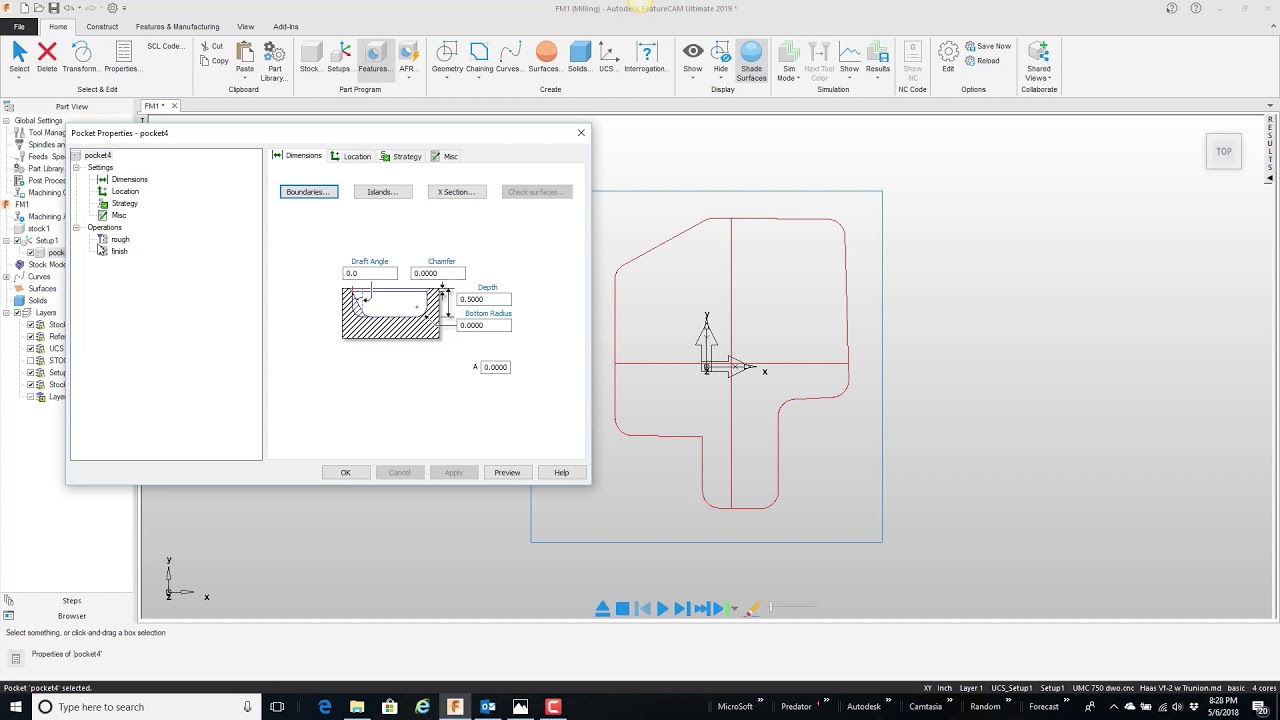Click the Boundaries... button
Image resolution: width=1280 pixels, height=720 pixels.
[309, 192]
